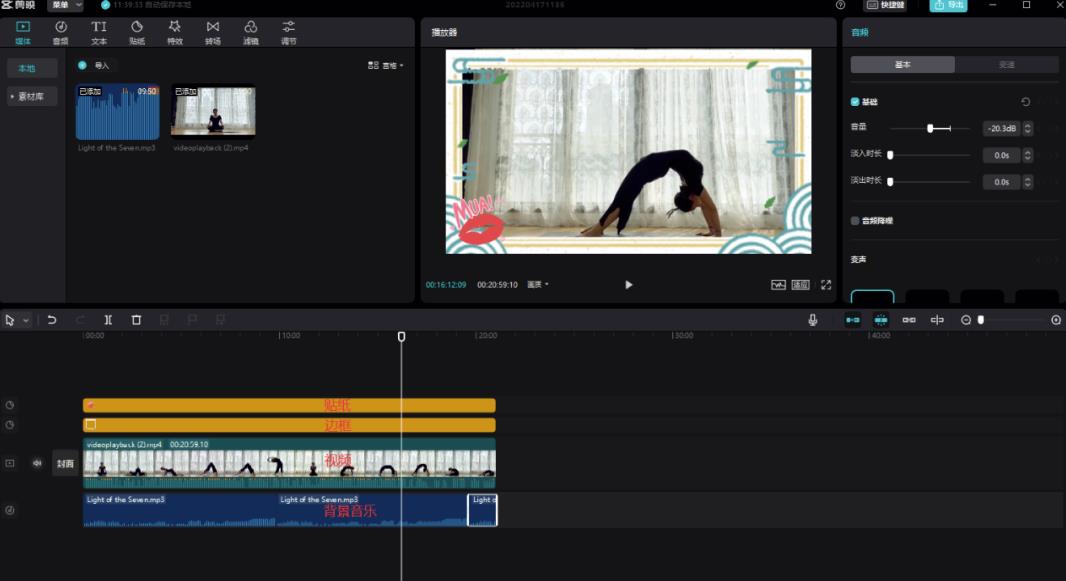Click the microphone record voiceover icon

[x=813, y=320]
